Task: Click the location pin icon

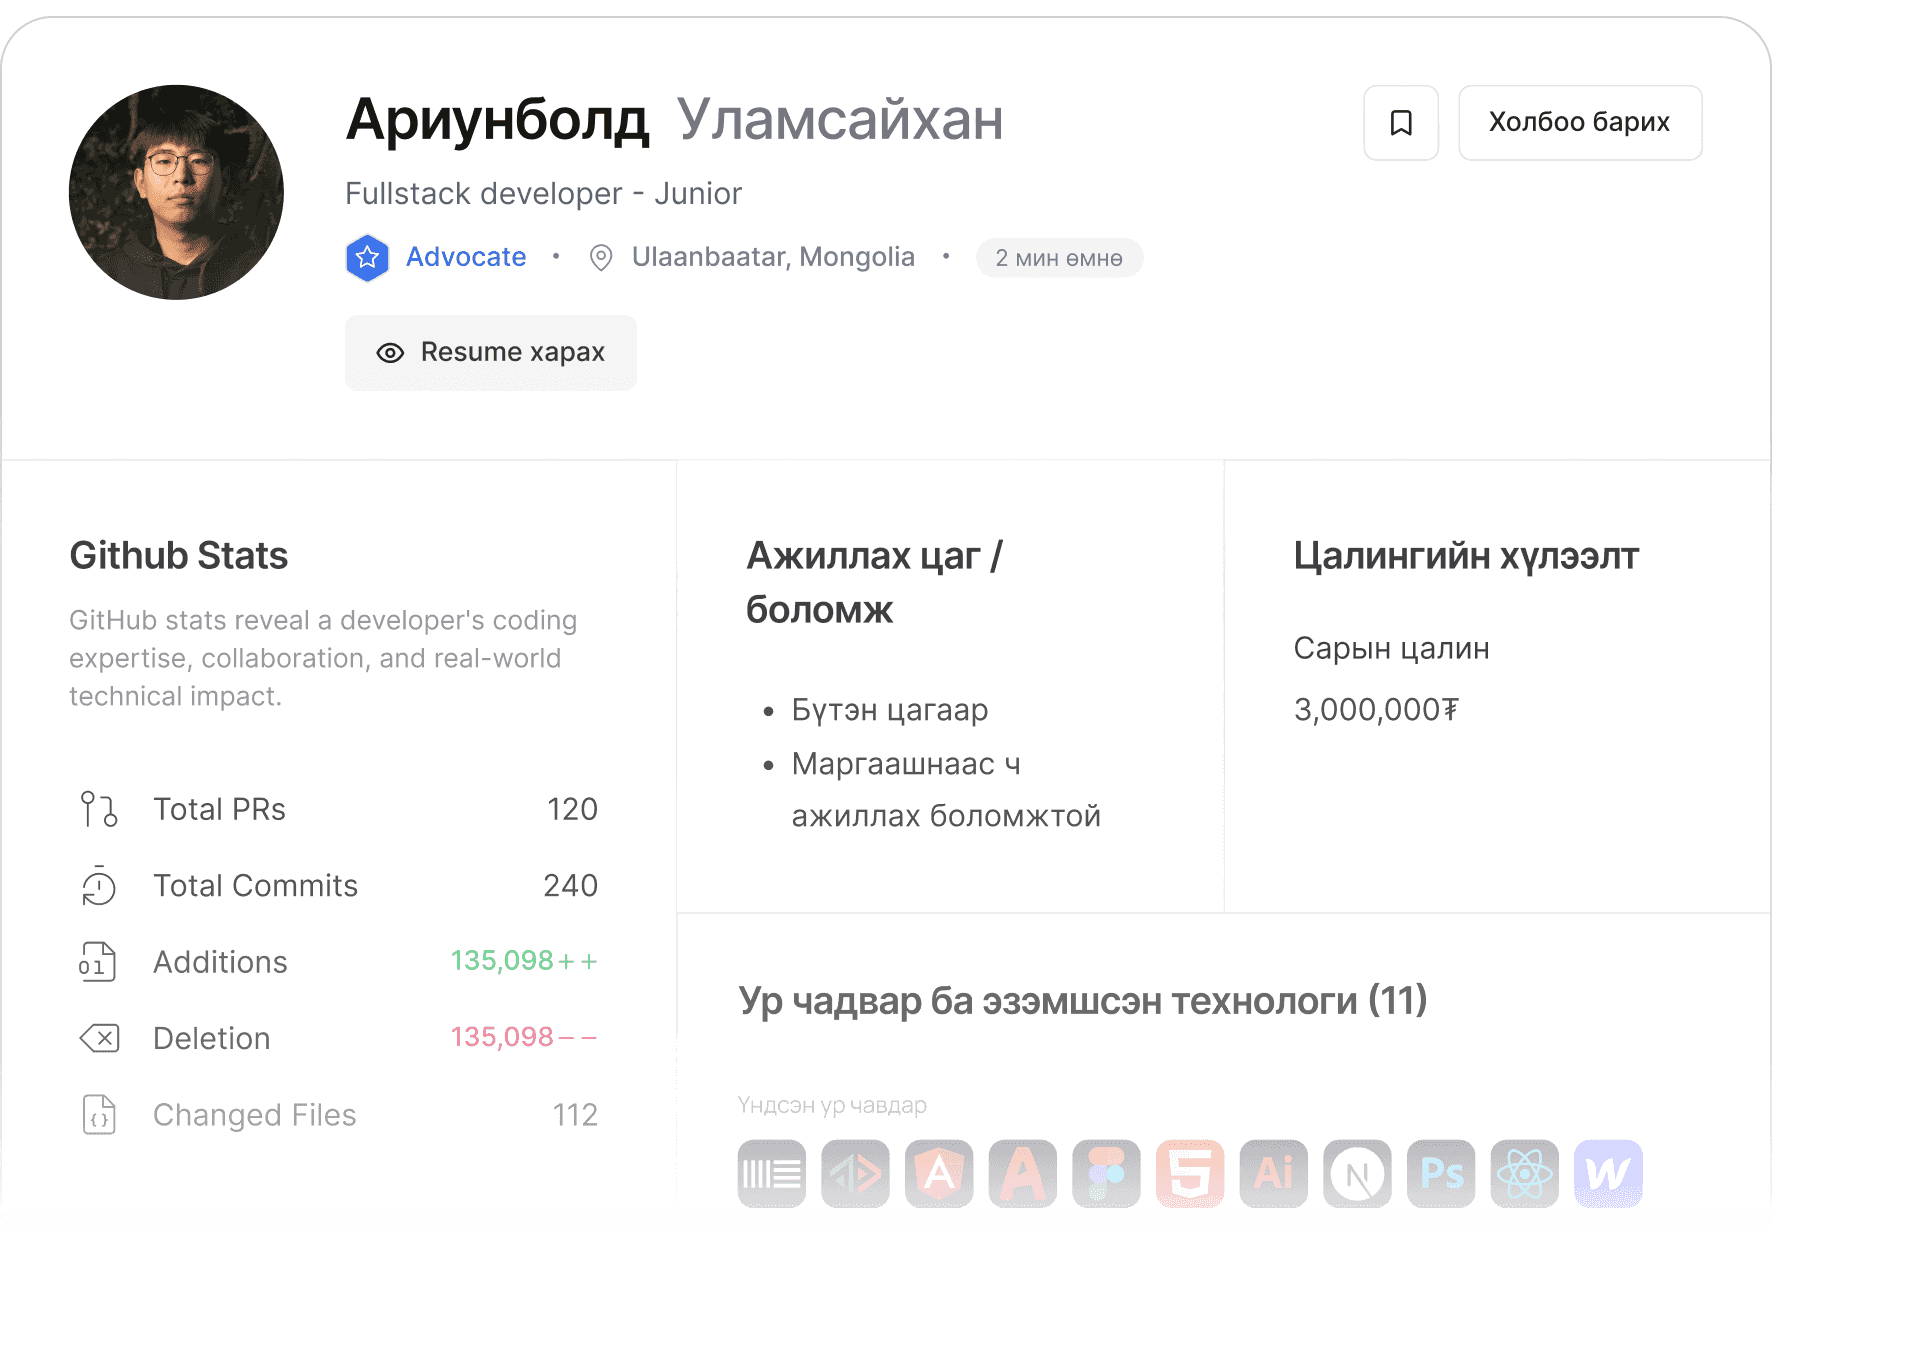Action: pyautogui.click(x=600, y=258)
